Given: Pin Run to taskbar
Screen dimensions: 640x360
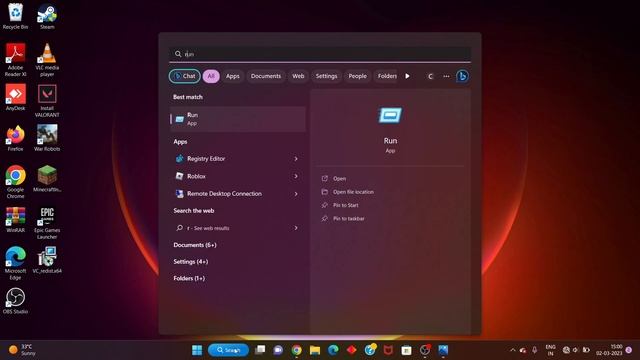Looking at the screenshot, I should [x=349, y=219].
